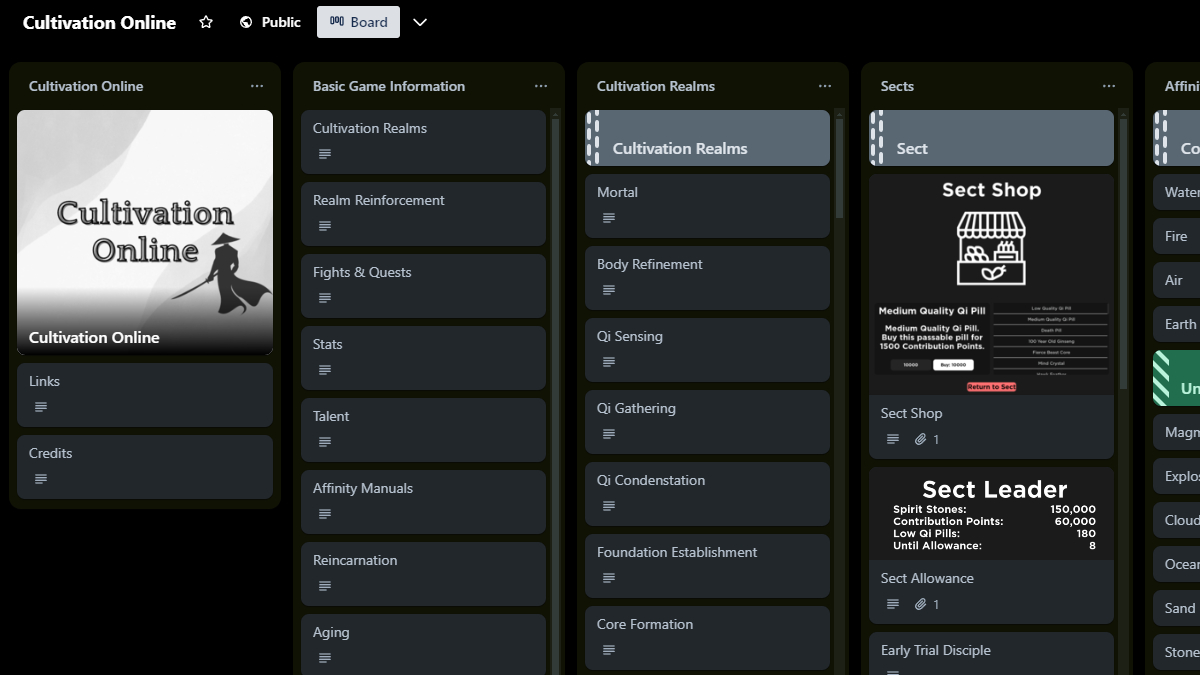Image resolution: width=1200 pixels, height=675 pixels.
Task: Click description icon on Qi Sensing card
Action: (609, 362)
